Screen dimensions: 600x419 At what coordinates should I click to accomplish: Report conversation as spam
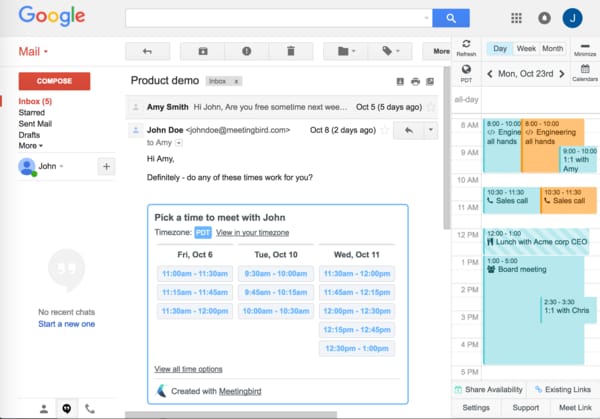[x=247, y=51]
